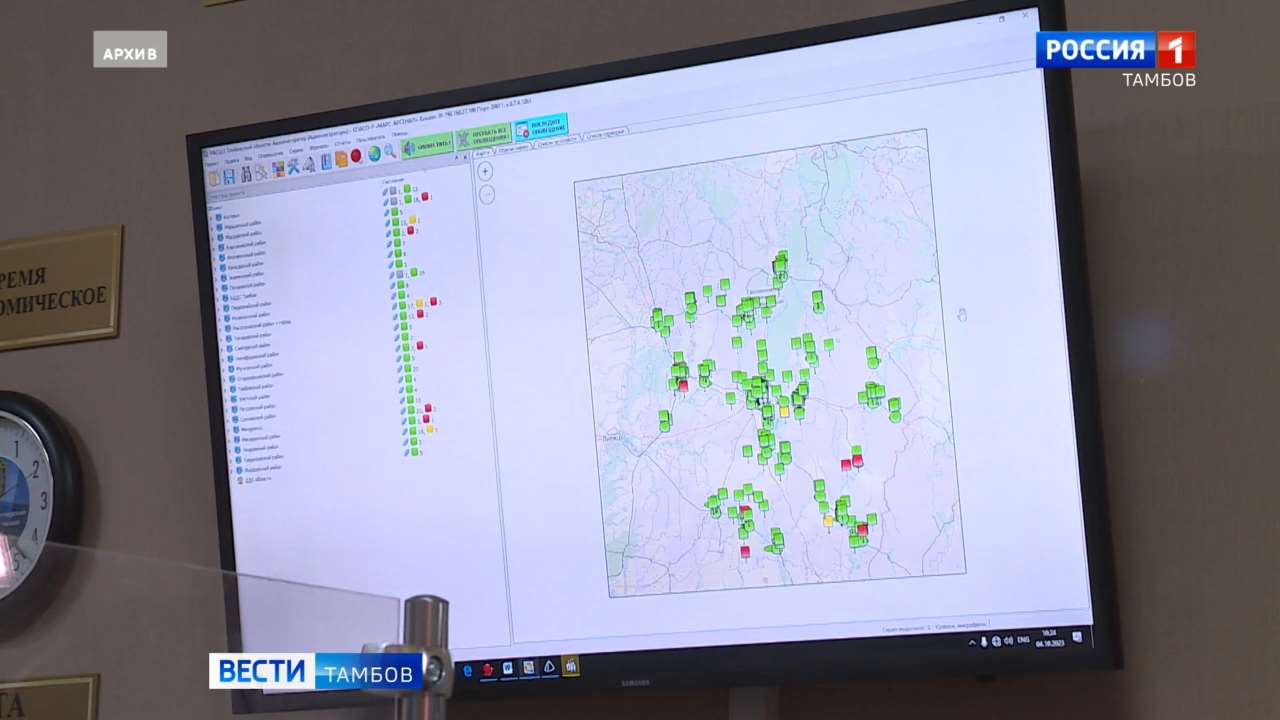Open the notification center icon
1280x720 pixels.
coord(1078,636)
